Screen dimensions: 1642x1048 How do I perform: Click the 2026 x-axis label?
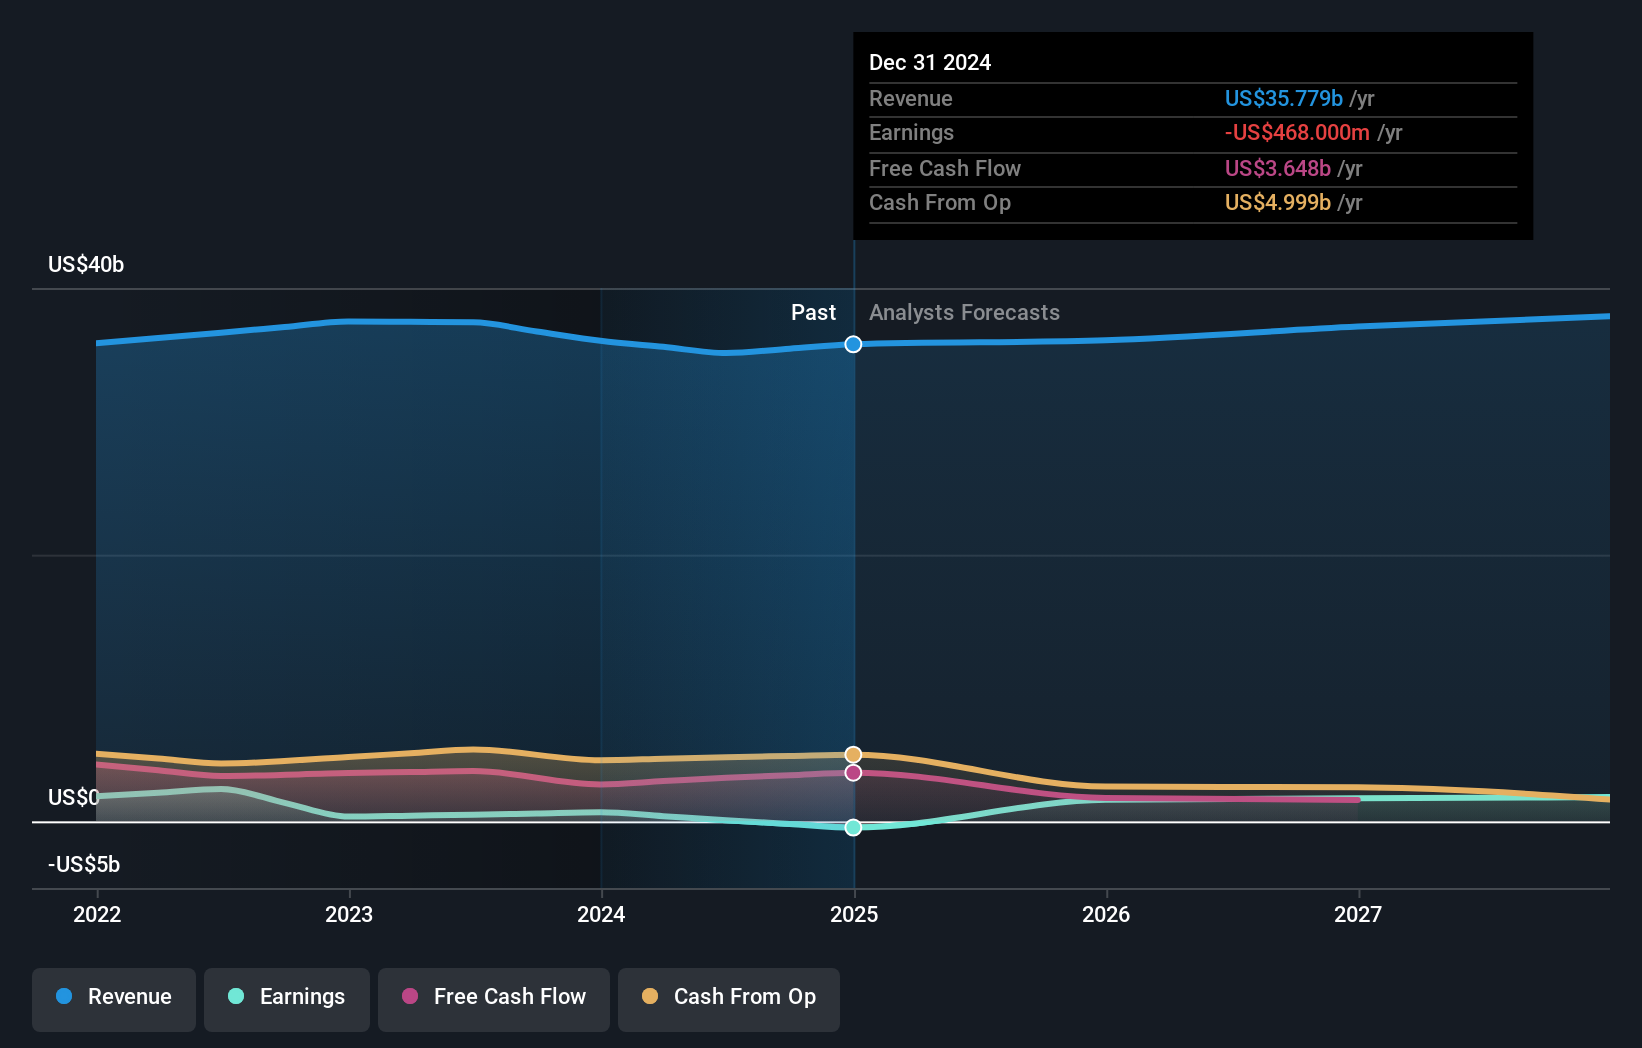click(x=1106, y=914)
